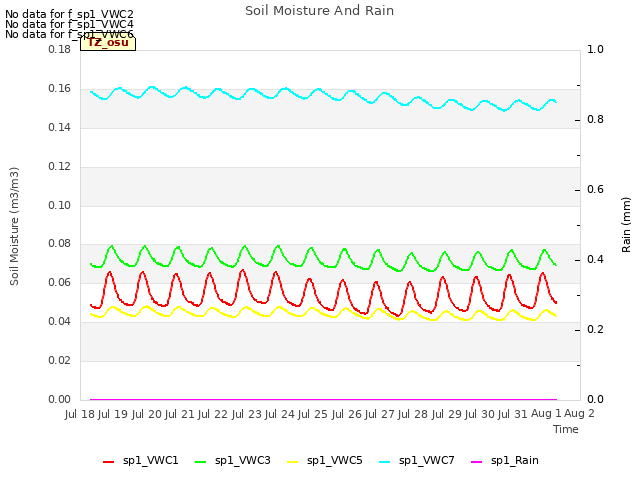Click the TZ_osu annotation box

(x=108, y=43)
